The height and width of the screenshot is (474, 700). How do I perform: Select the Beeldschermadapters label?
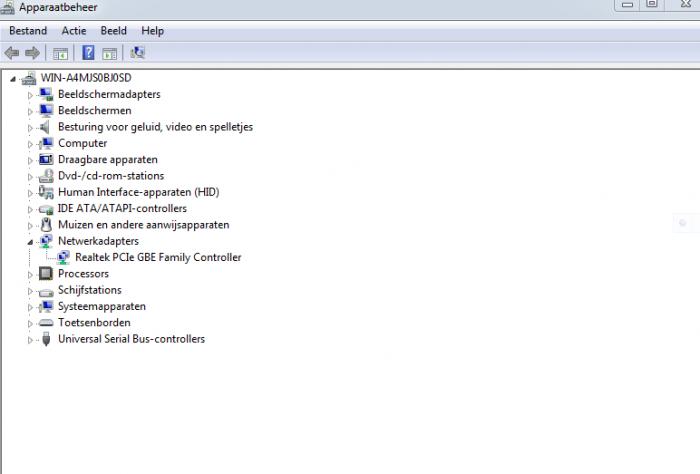click(109, 94)
